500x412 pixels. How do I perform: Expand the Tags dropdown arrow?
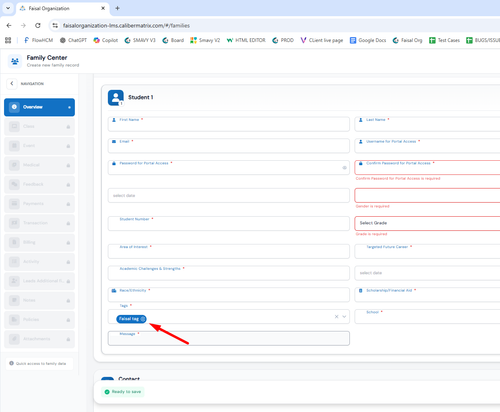click(344, 317)
